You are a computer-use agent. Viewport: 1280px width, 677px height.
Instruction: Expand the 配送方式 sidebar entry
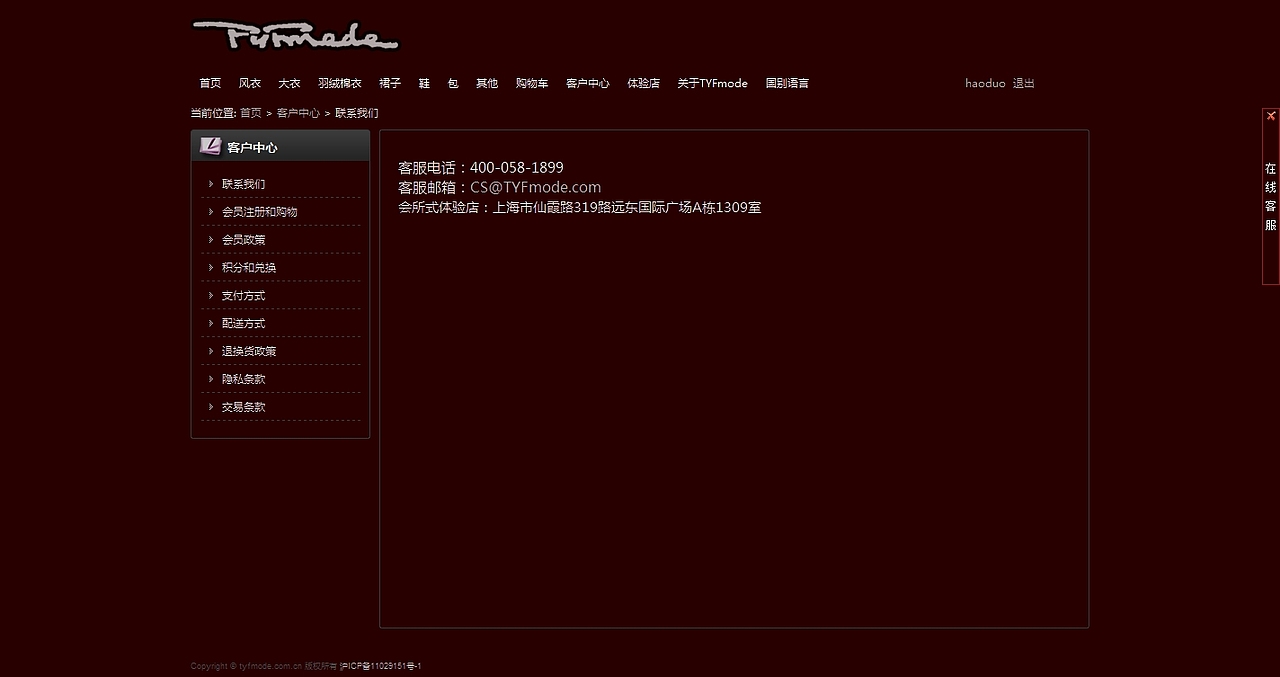[243, 323]
